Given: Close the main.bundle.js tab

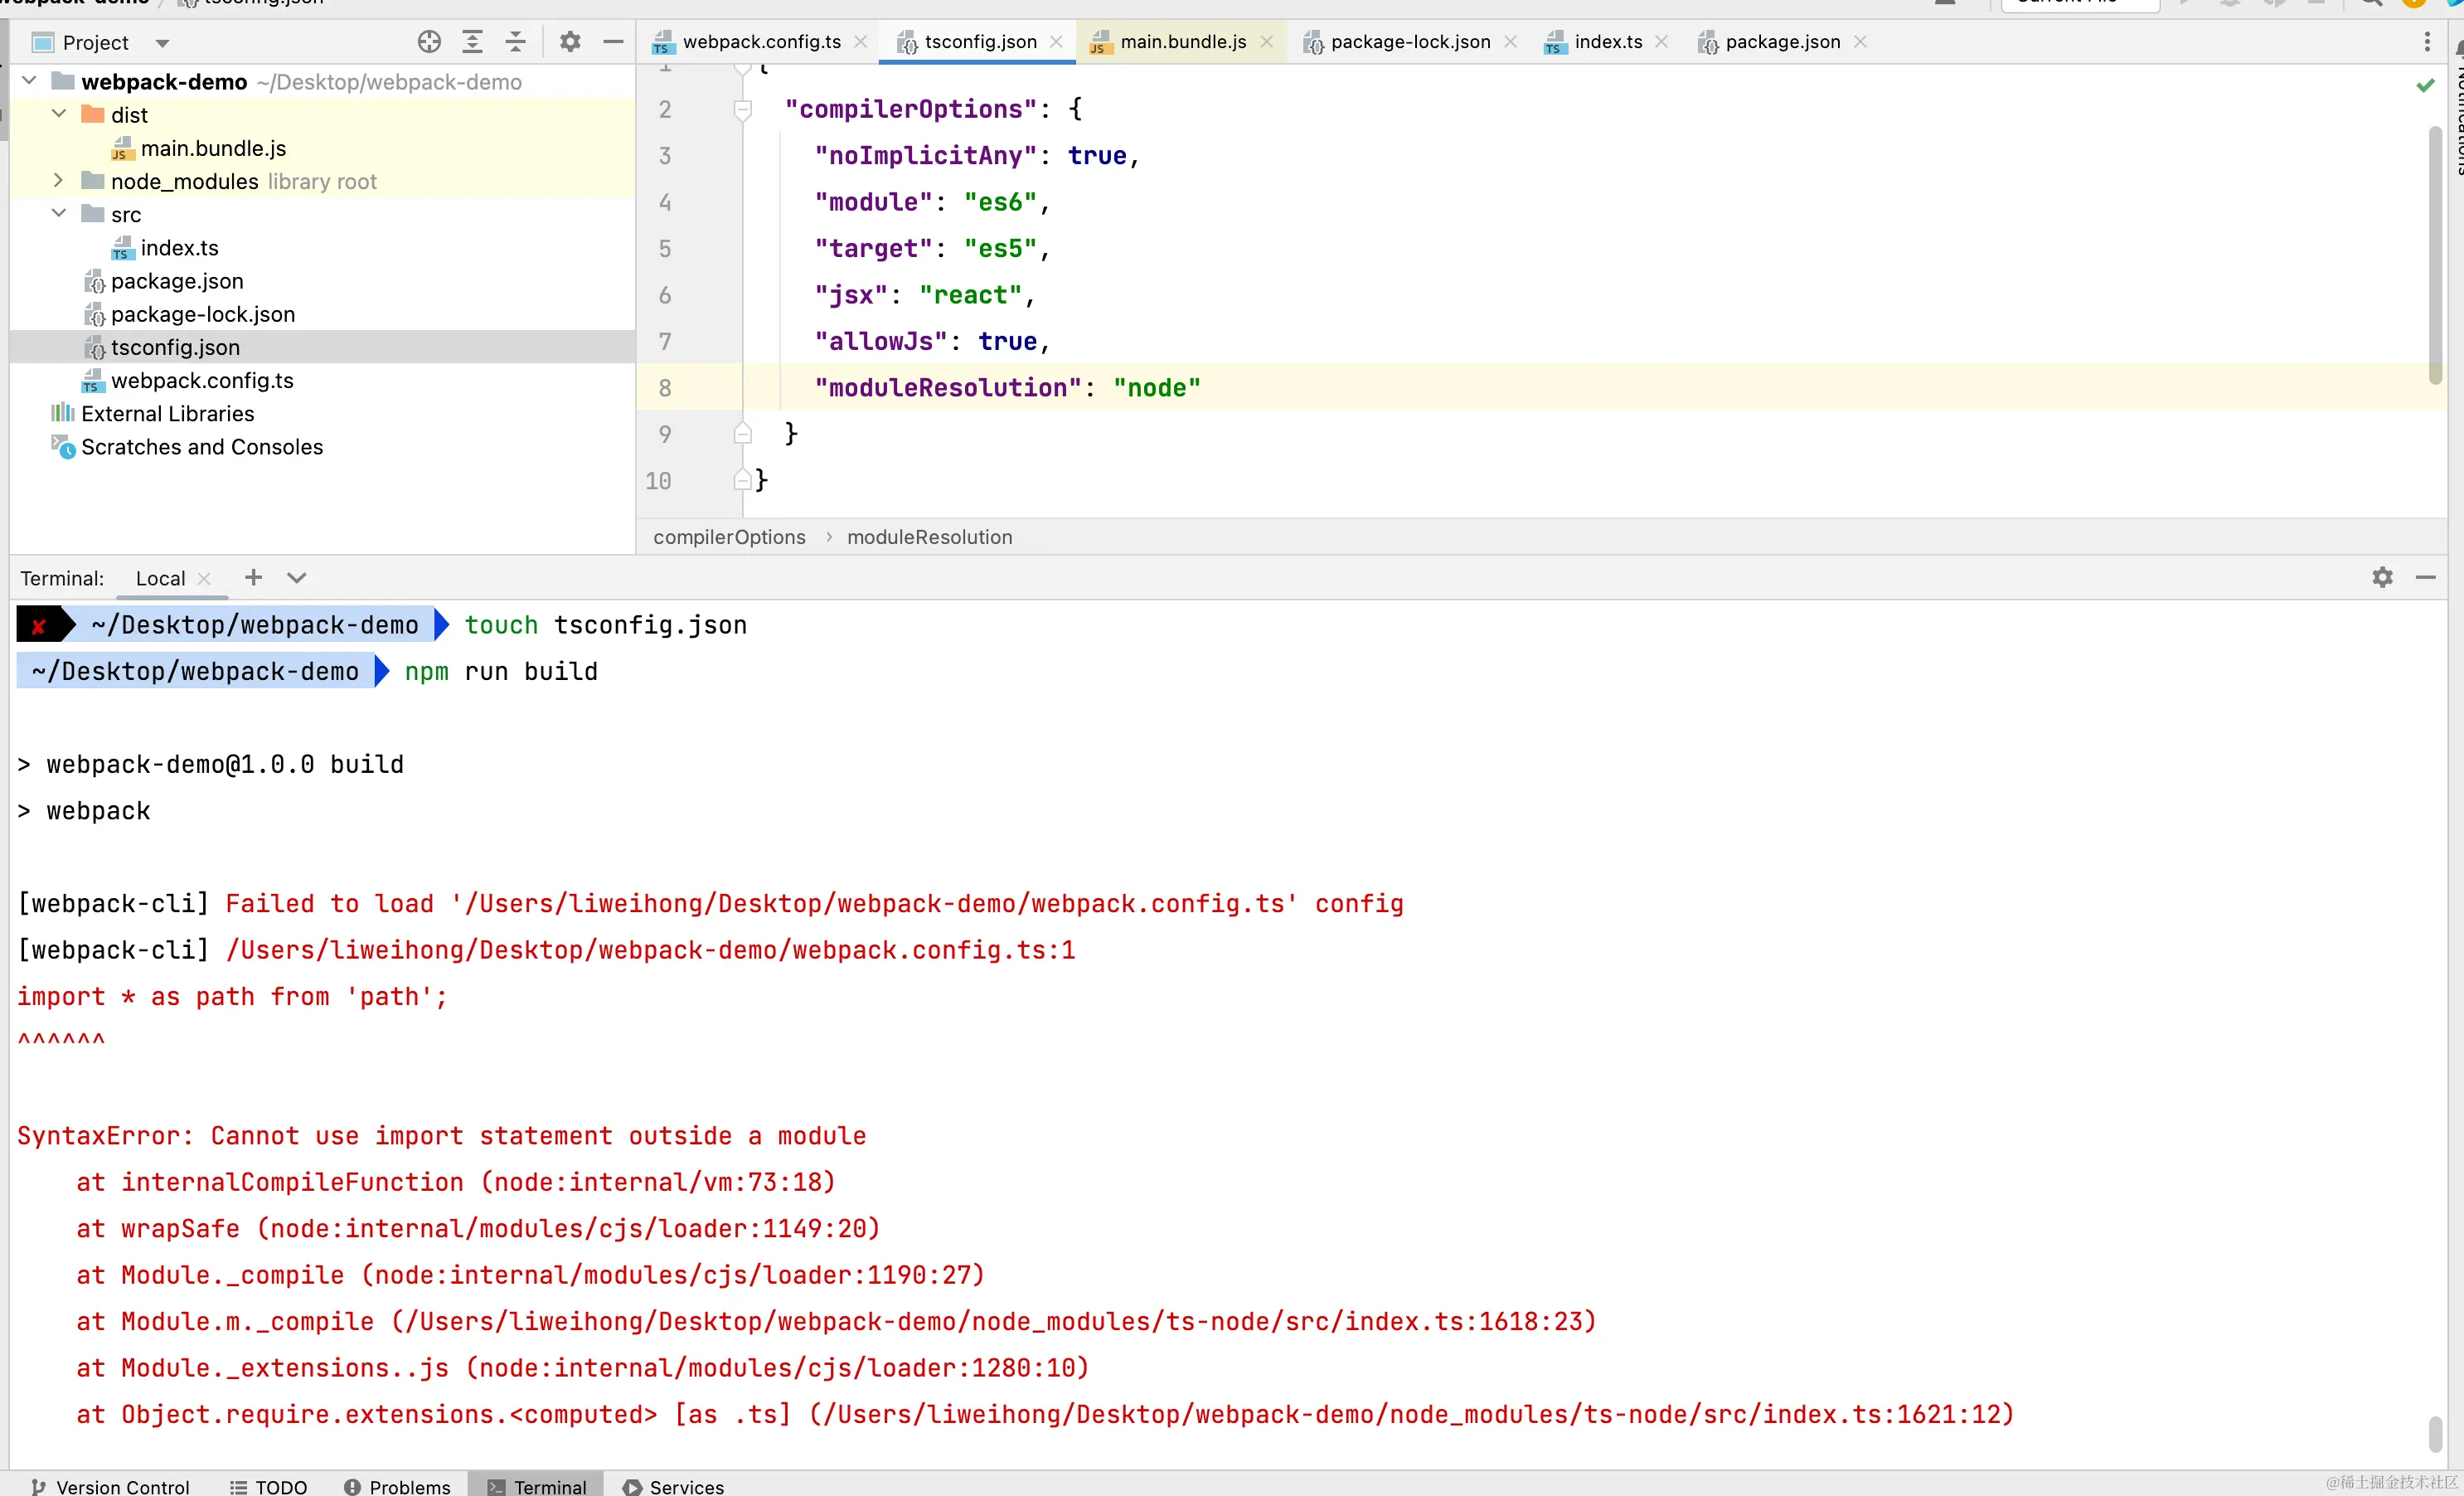Looking at the screenshot, I should pyautogui.click(x=1267, y=42).
